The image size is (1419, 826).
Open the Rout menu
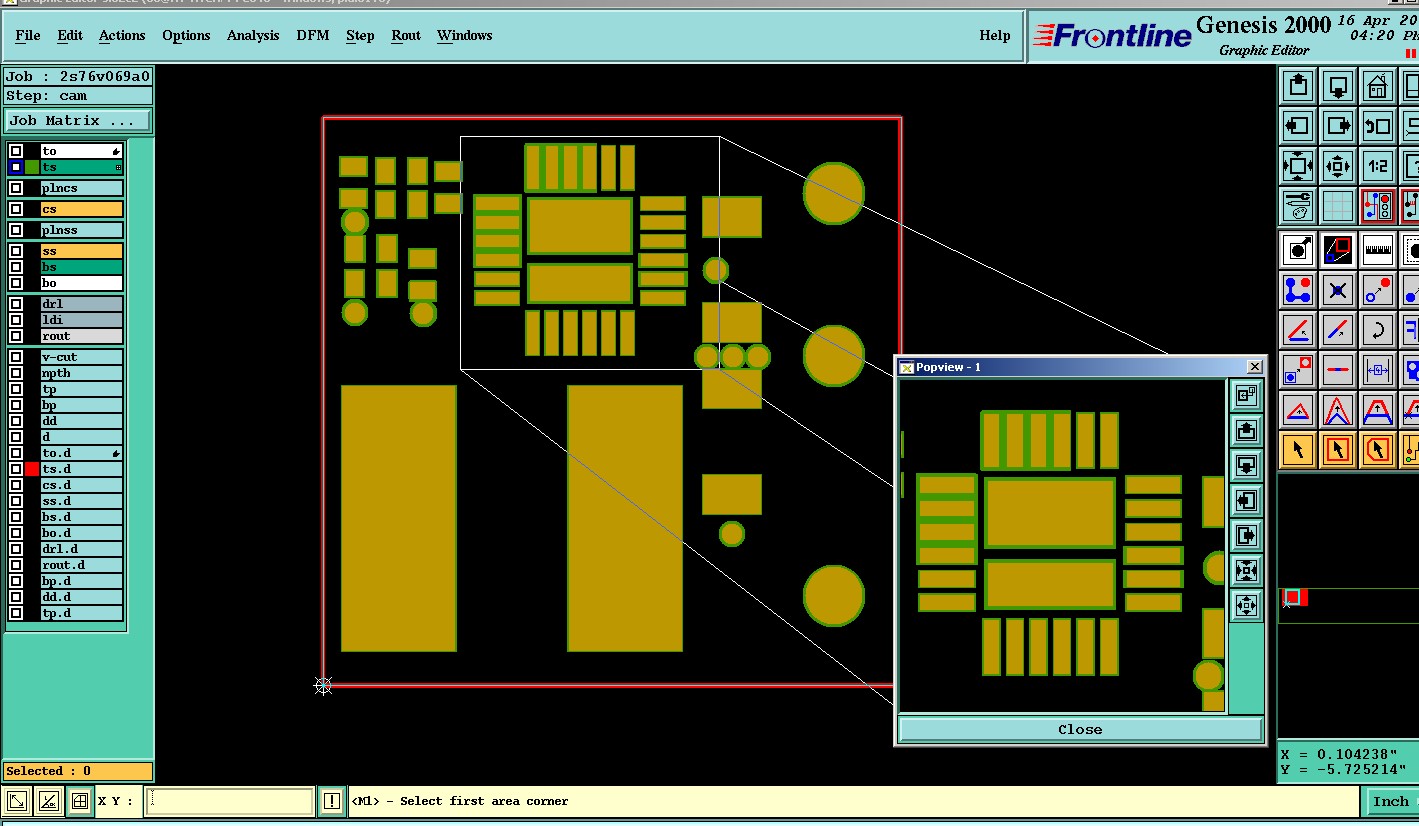tap(406, 35)
